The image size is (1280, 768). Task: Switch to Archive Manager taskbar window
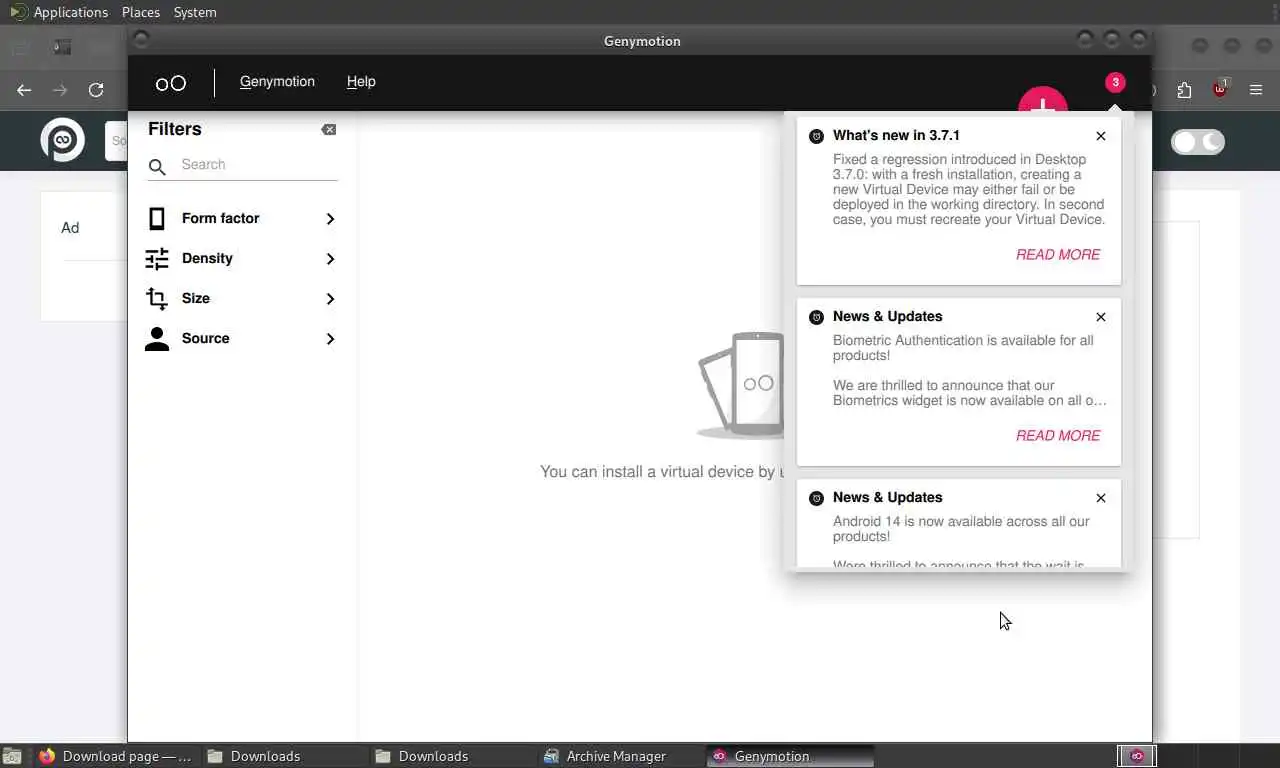(620, 756)
